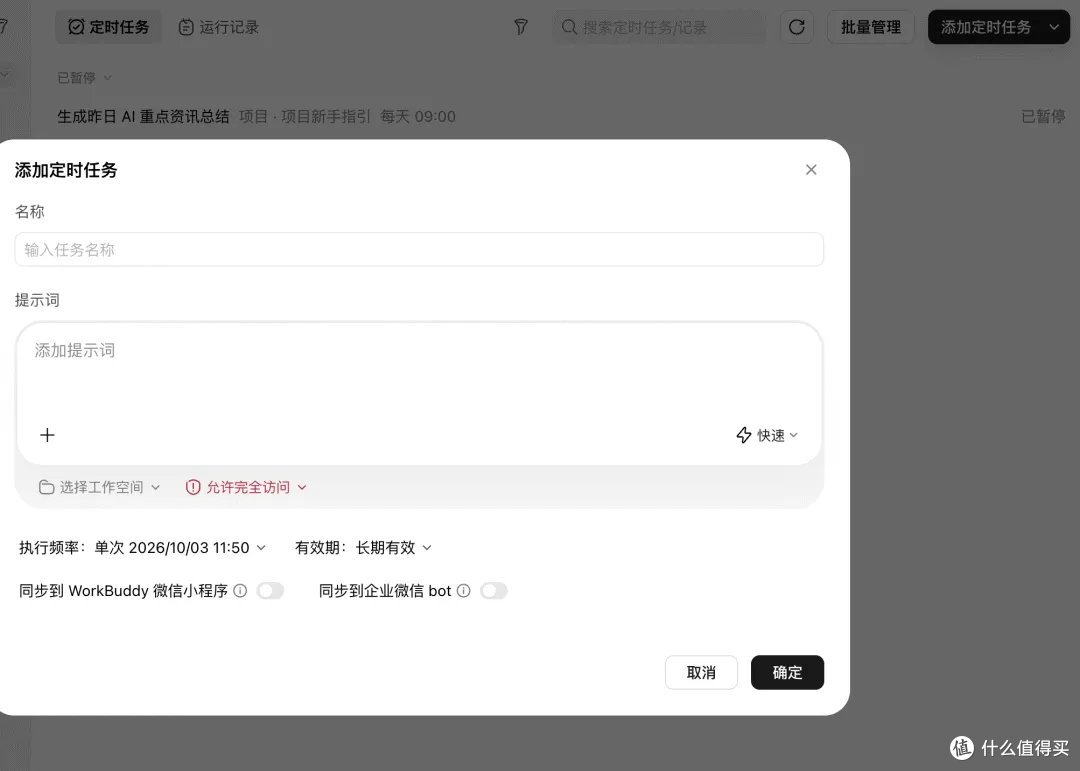Image resolution: width=1080 pixels, height=771 pixels.
Task: Click 添加定时任务 button in toolbar
Action: click(x=986, y=28)
